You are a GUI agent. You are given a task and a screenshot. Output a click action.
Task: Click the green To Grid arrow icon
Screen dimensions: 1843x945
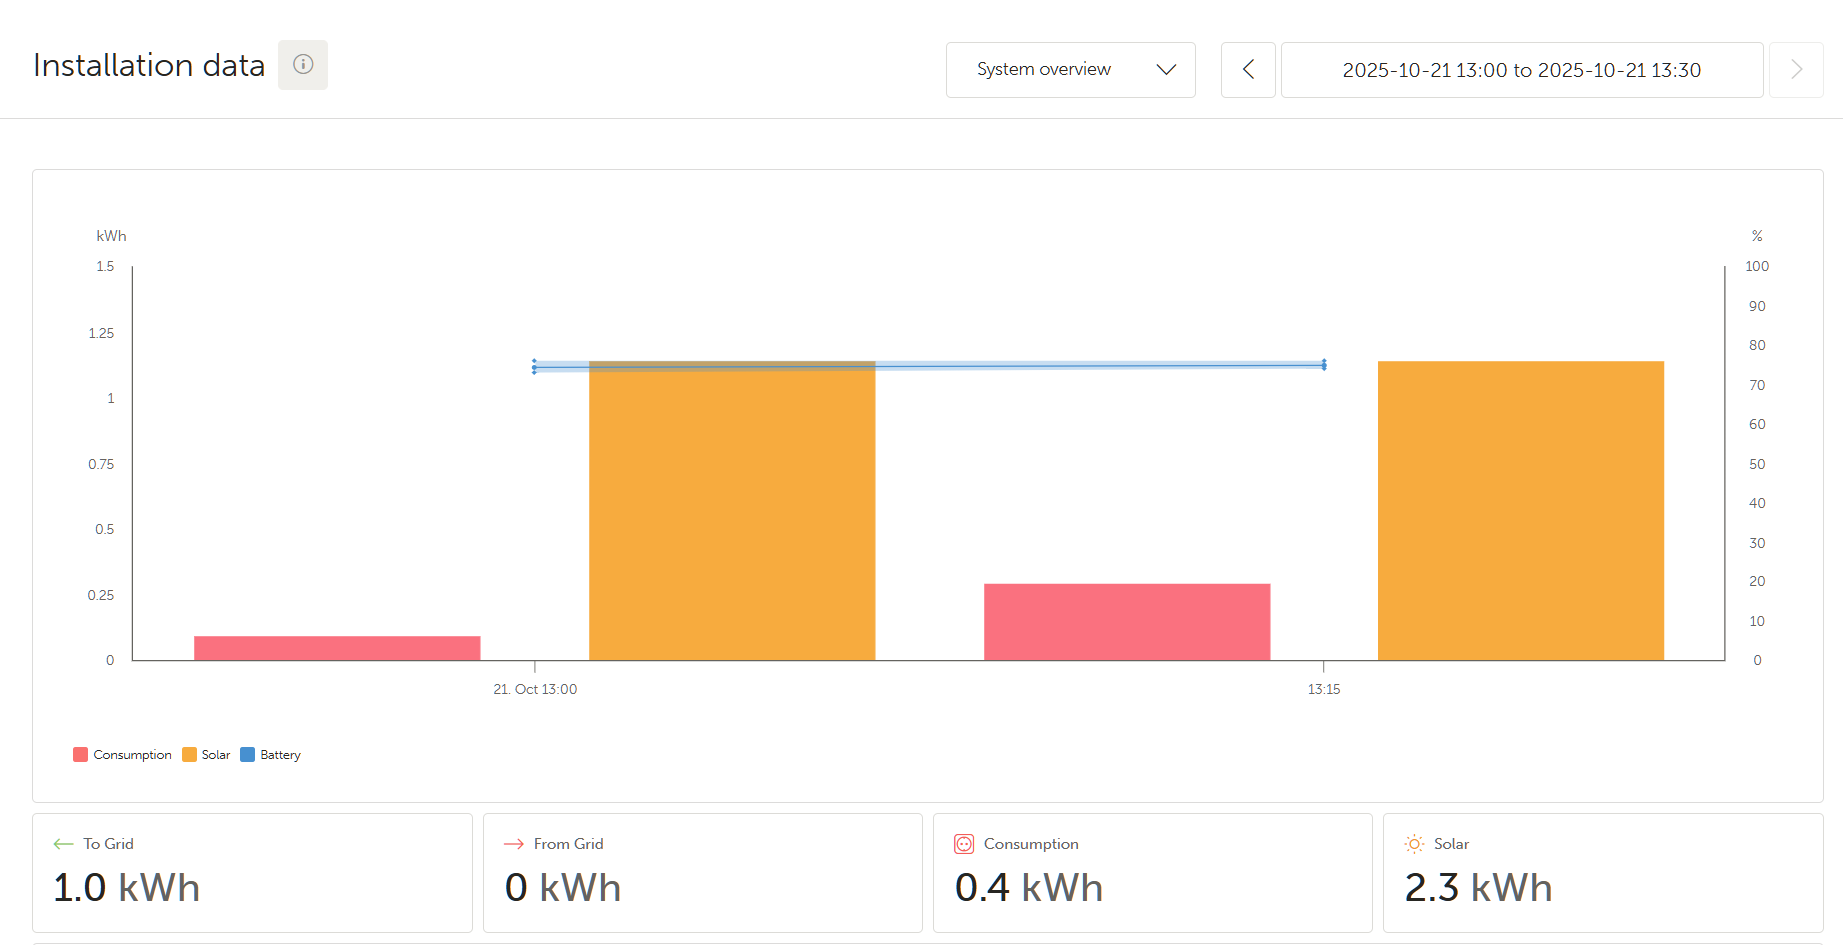[x=63, y=844]
